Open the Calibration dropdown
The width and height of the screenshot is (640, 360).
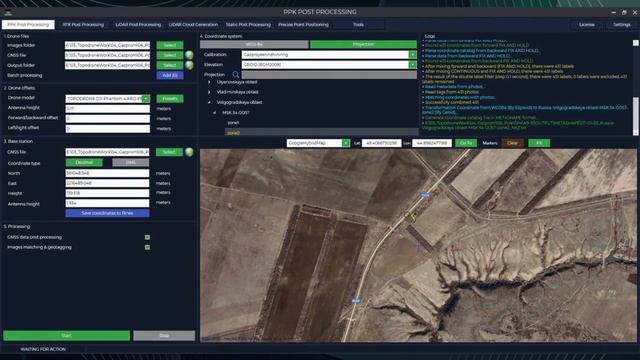pyautogui.click(x=413, y=55)
